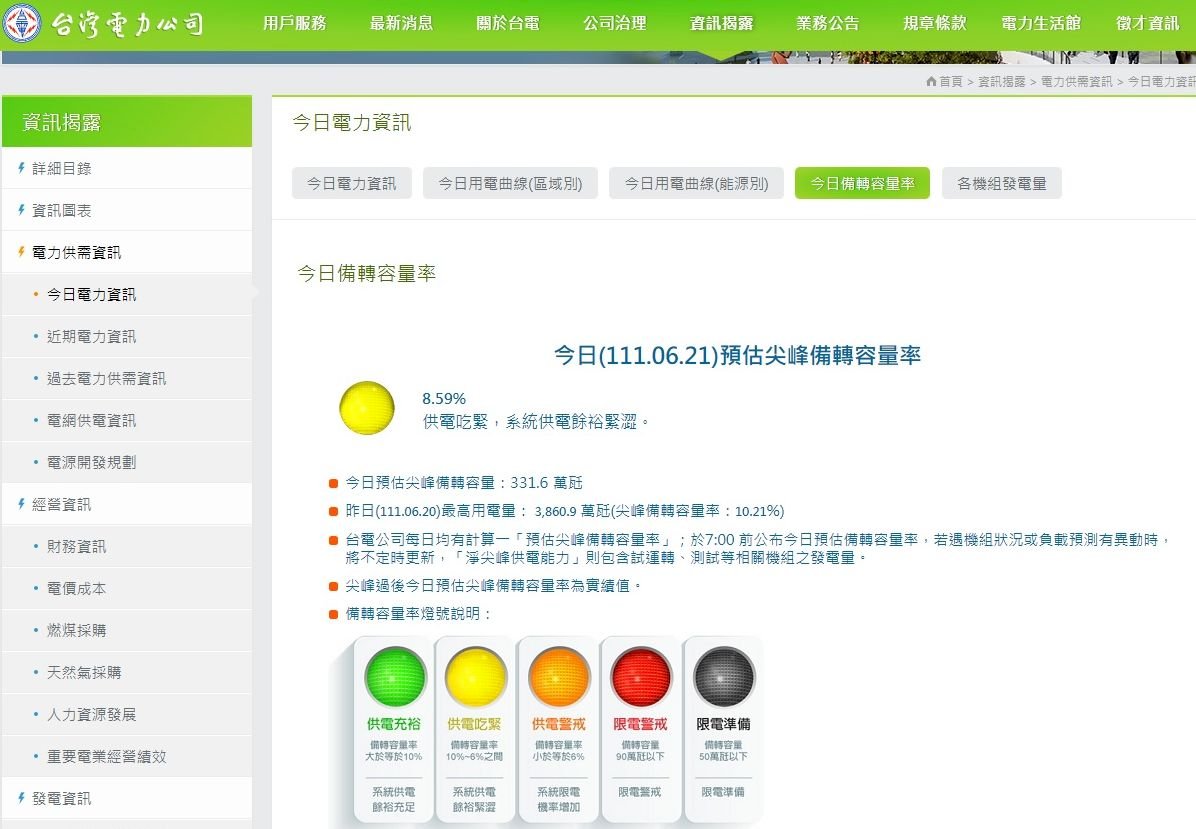Click the 資訊揭露 sidebar header

pos(127,121)
